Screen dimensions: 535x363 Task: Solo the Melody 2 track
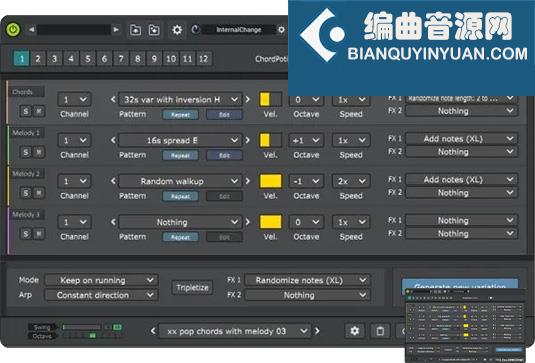click(26, 193)
